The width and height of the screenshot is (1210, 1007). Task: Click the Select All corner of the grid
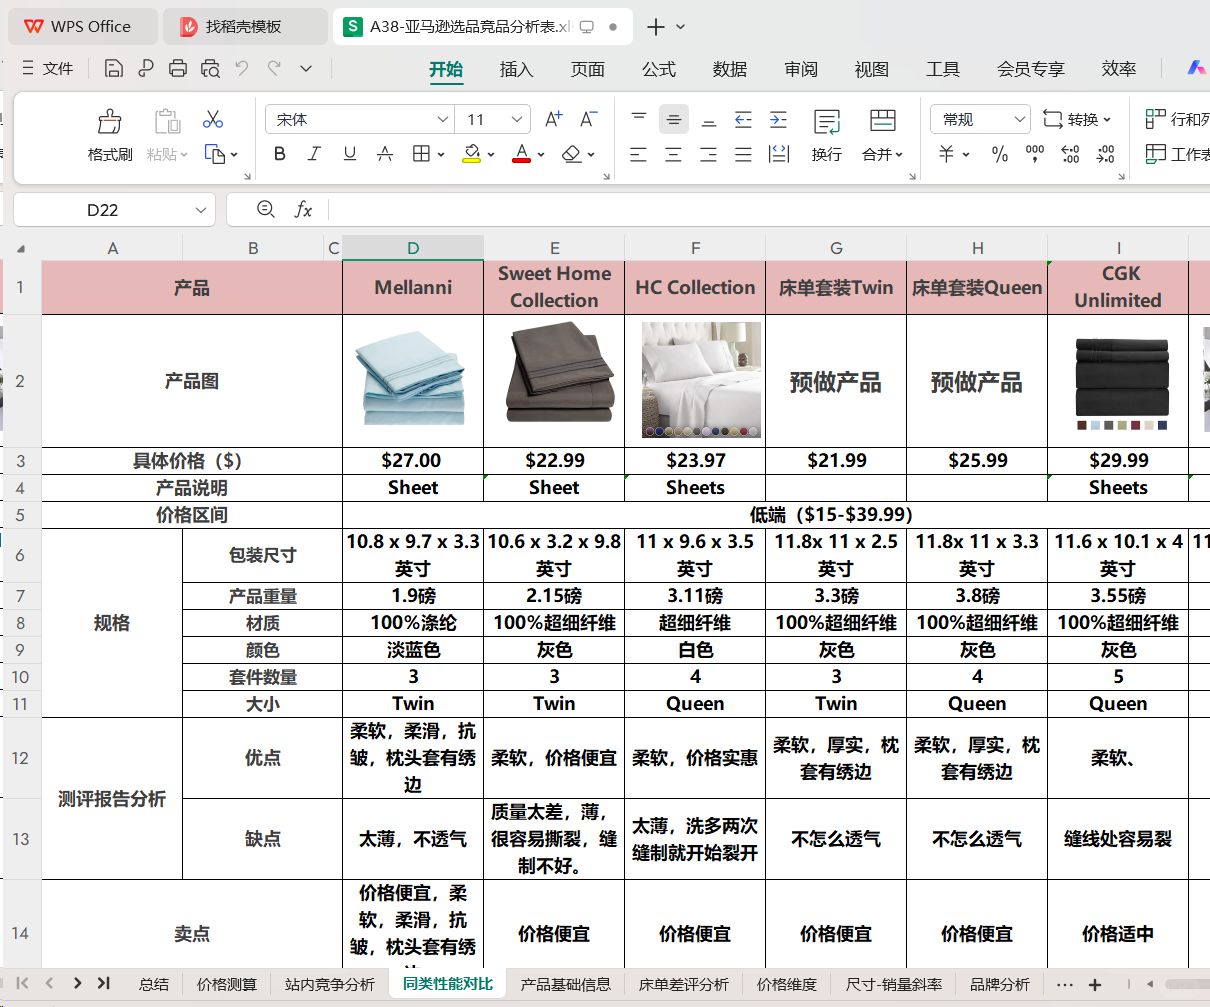pos(21,248)
